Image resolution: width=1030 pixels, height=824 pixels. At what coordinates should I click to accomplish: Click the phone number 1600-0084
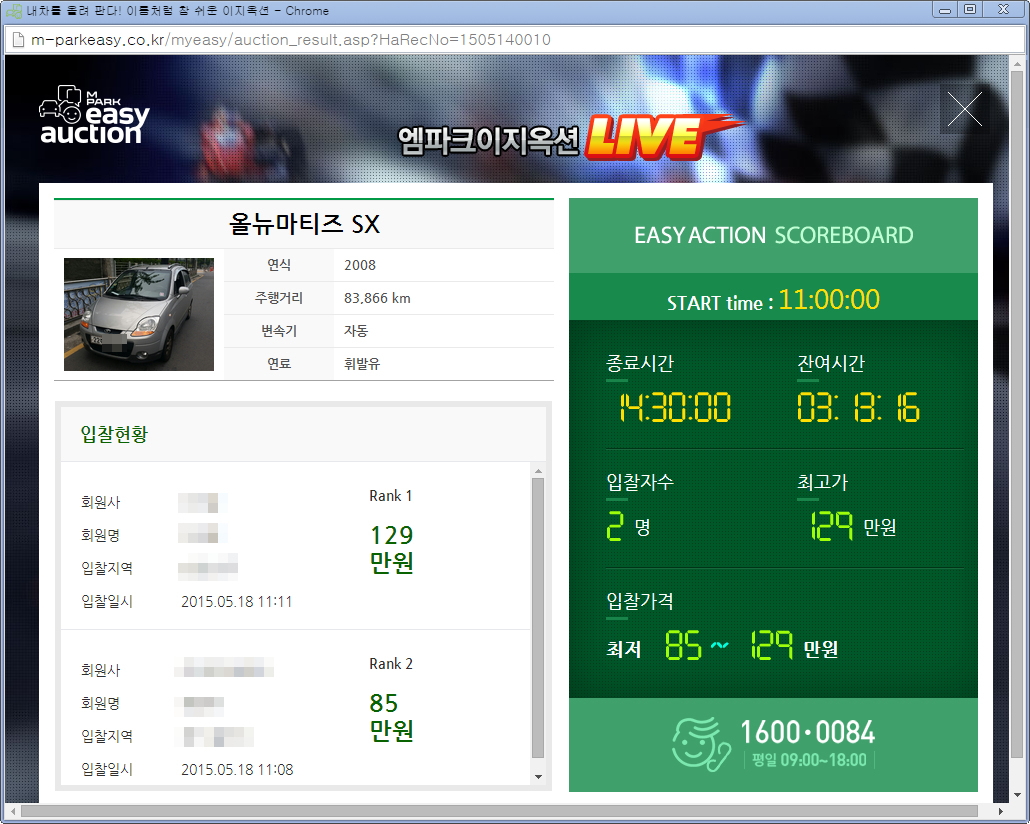807,733
